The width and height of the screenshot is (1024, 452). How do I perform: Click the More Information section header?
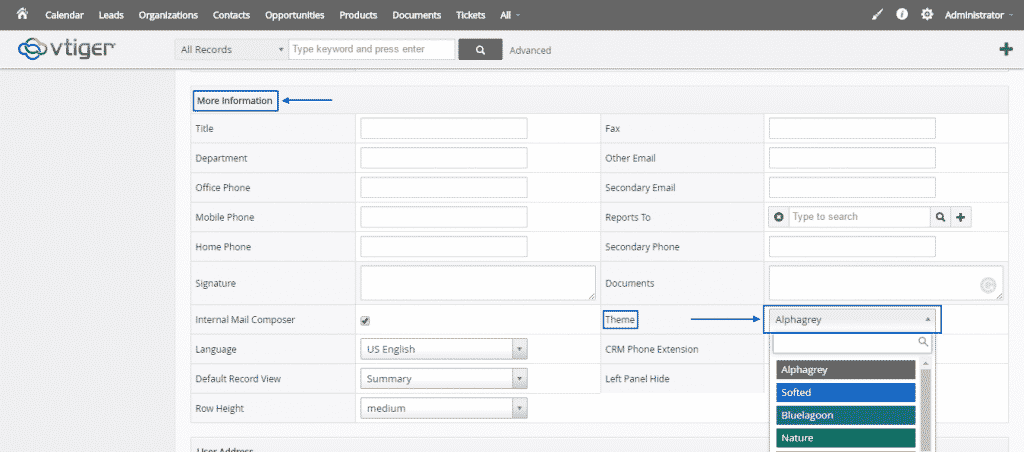click(235, 101)
